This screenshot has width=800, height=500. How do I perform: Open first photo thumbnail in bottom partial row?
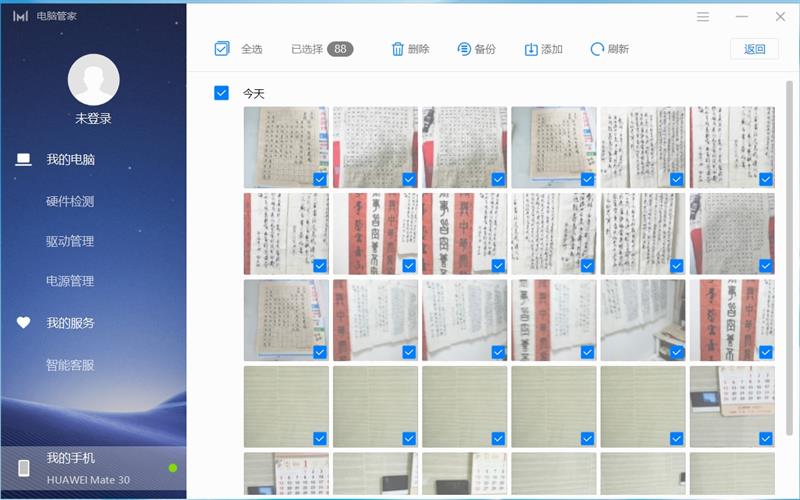[x=286, y=473]
